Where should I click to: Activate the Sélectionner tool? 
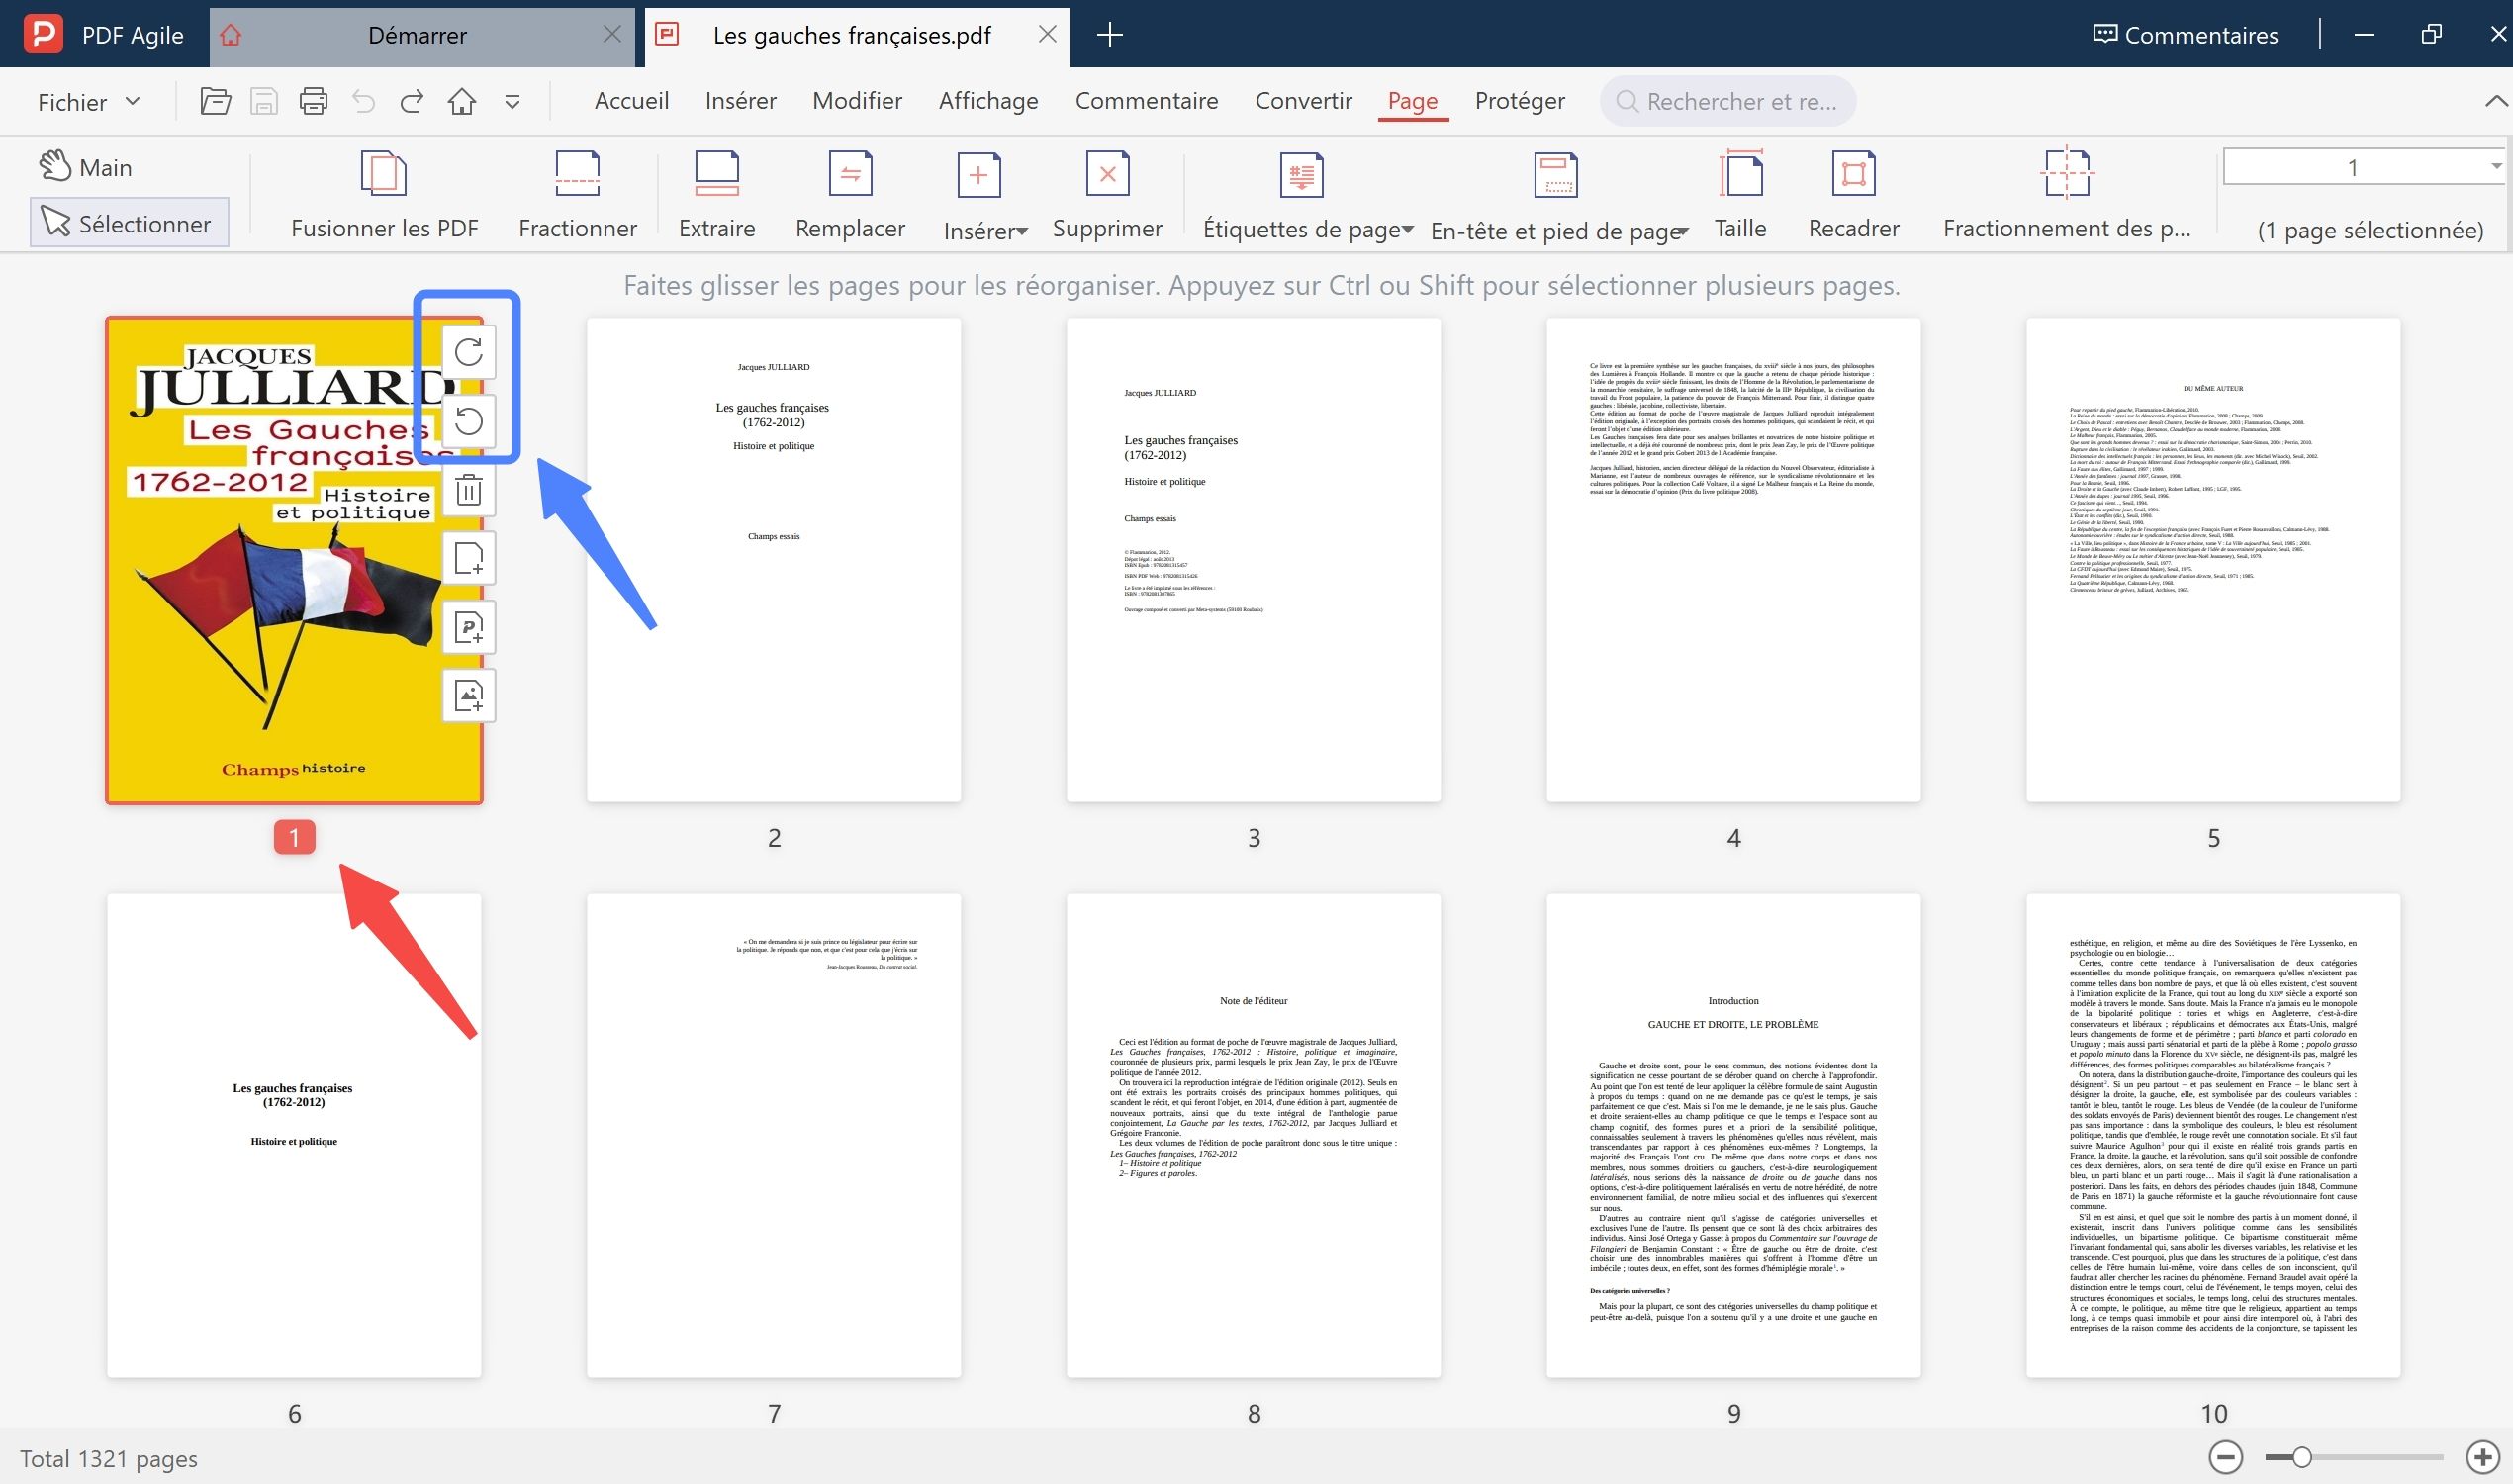click(129, 223)
